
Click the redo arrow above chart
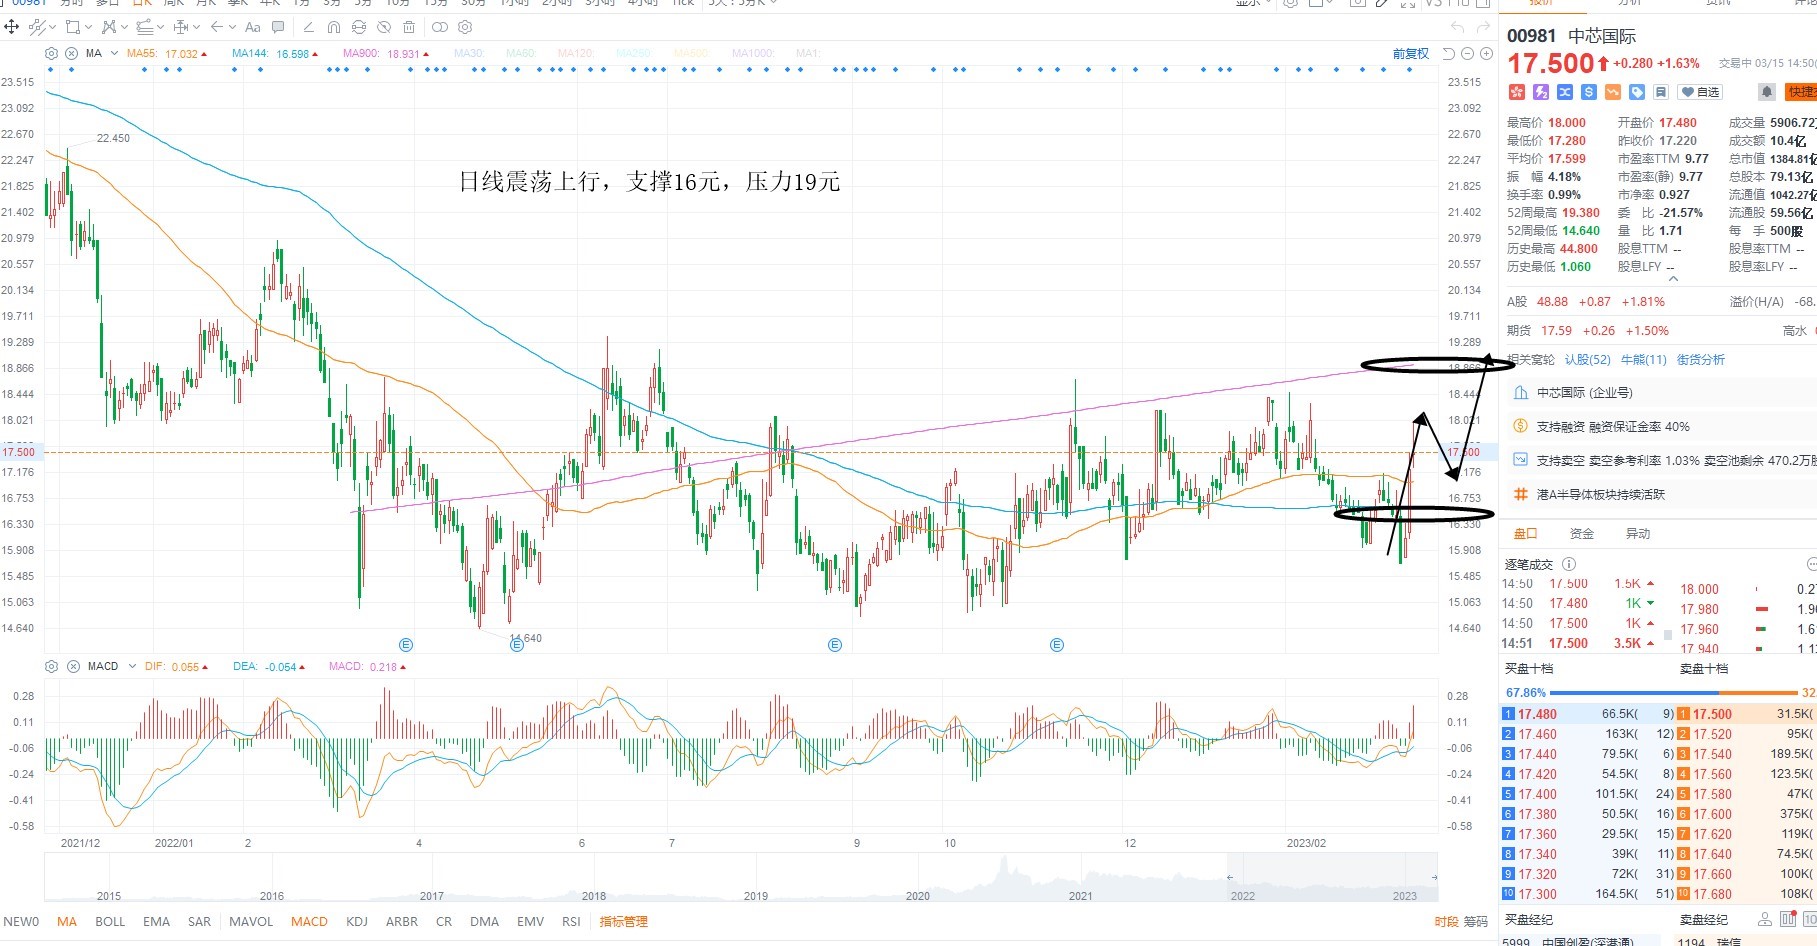pyautogui.click(x=1483, y=27)
